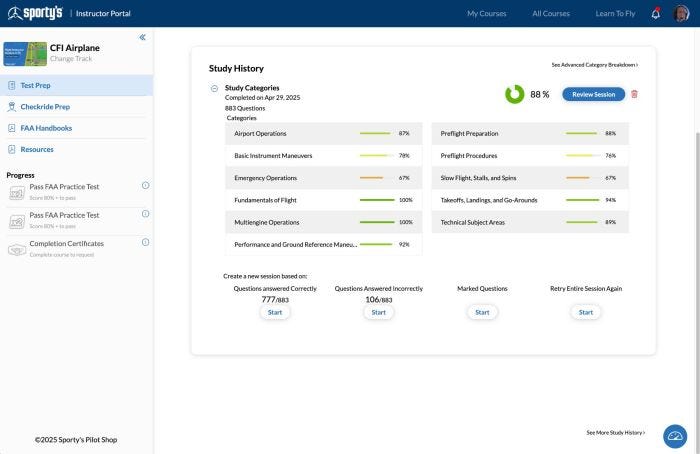Open See More Study History

point(615,433)
